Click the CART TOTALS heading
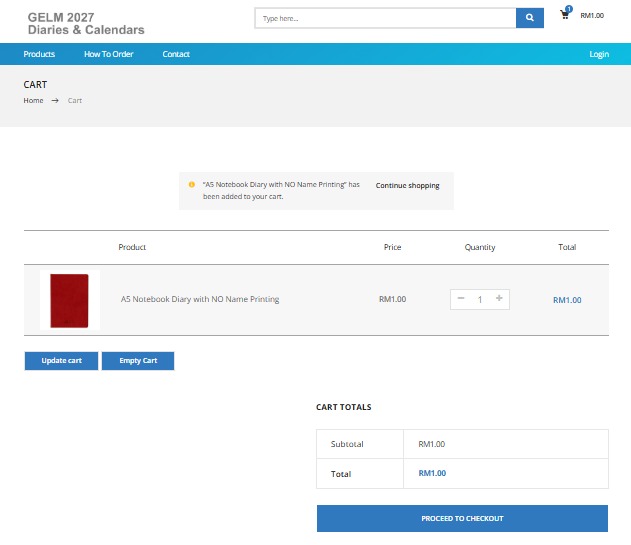Screen dimensions: 631x545 [x=344, y=407]
